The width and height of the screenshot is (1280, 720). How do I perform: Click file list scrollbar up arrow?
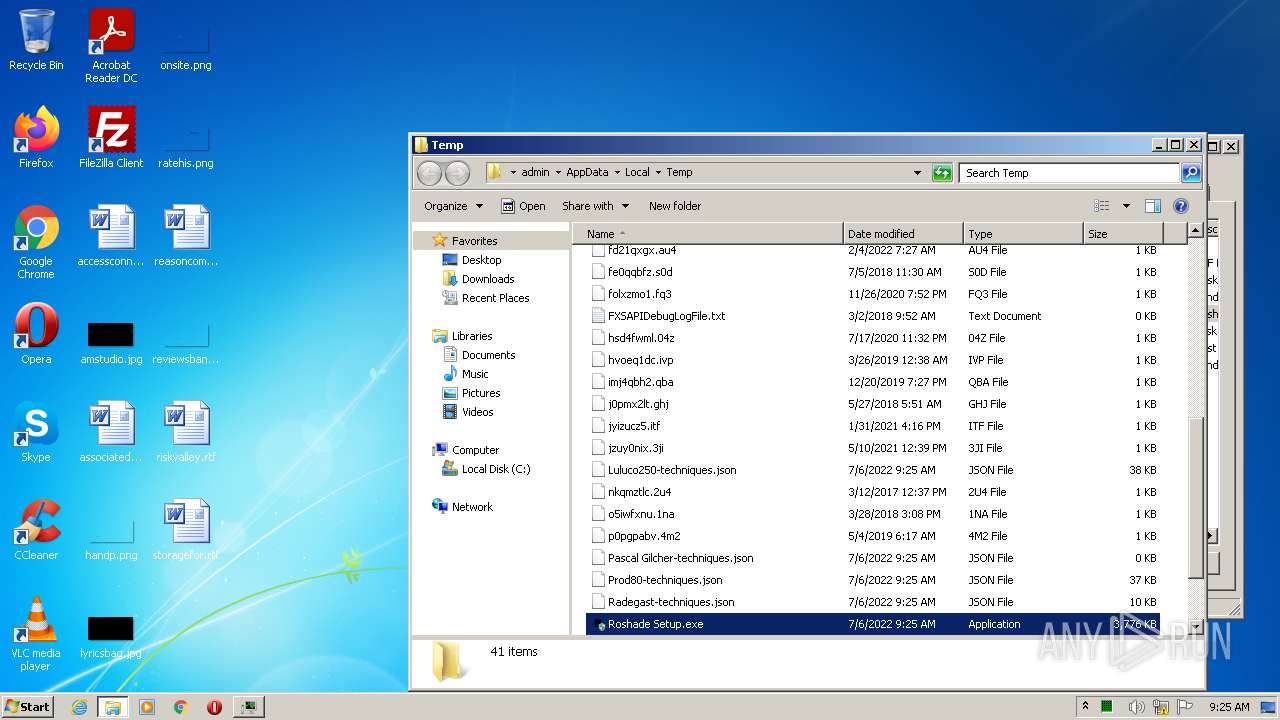pyautogui.click(x=1196, y=232)
